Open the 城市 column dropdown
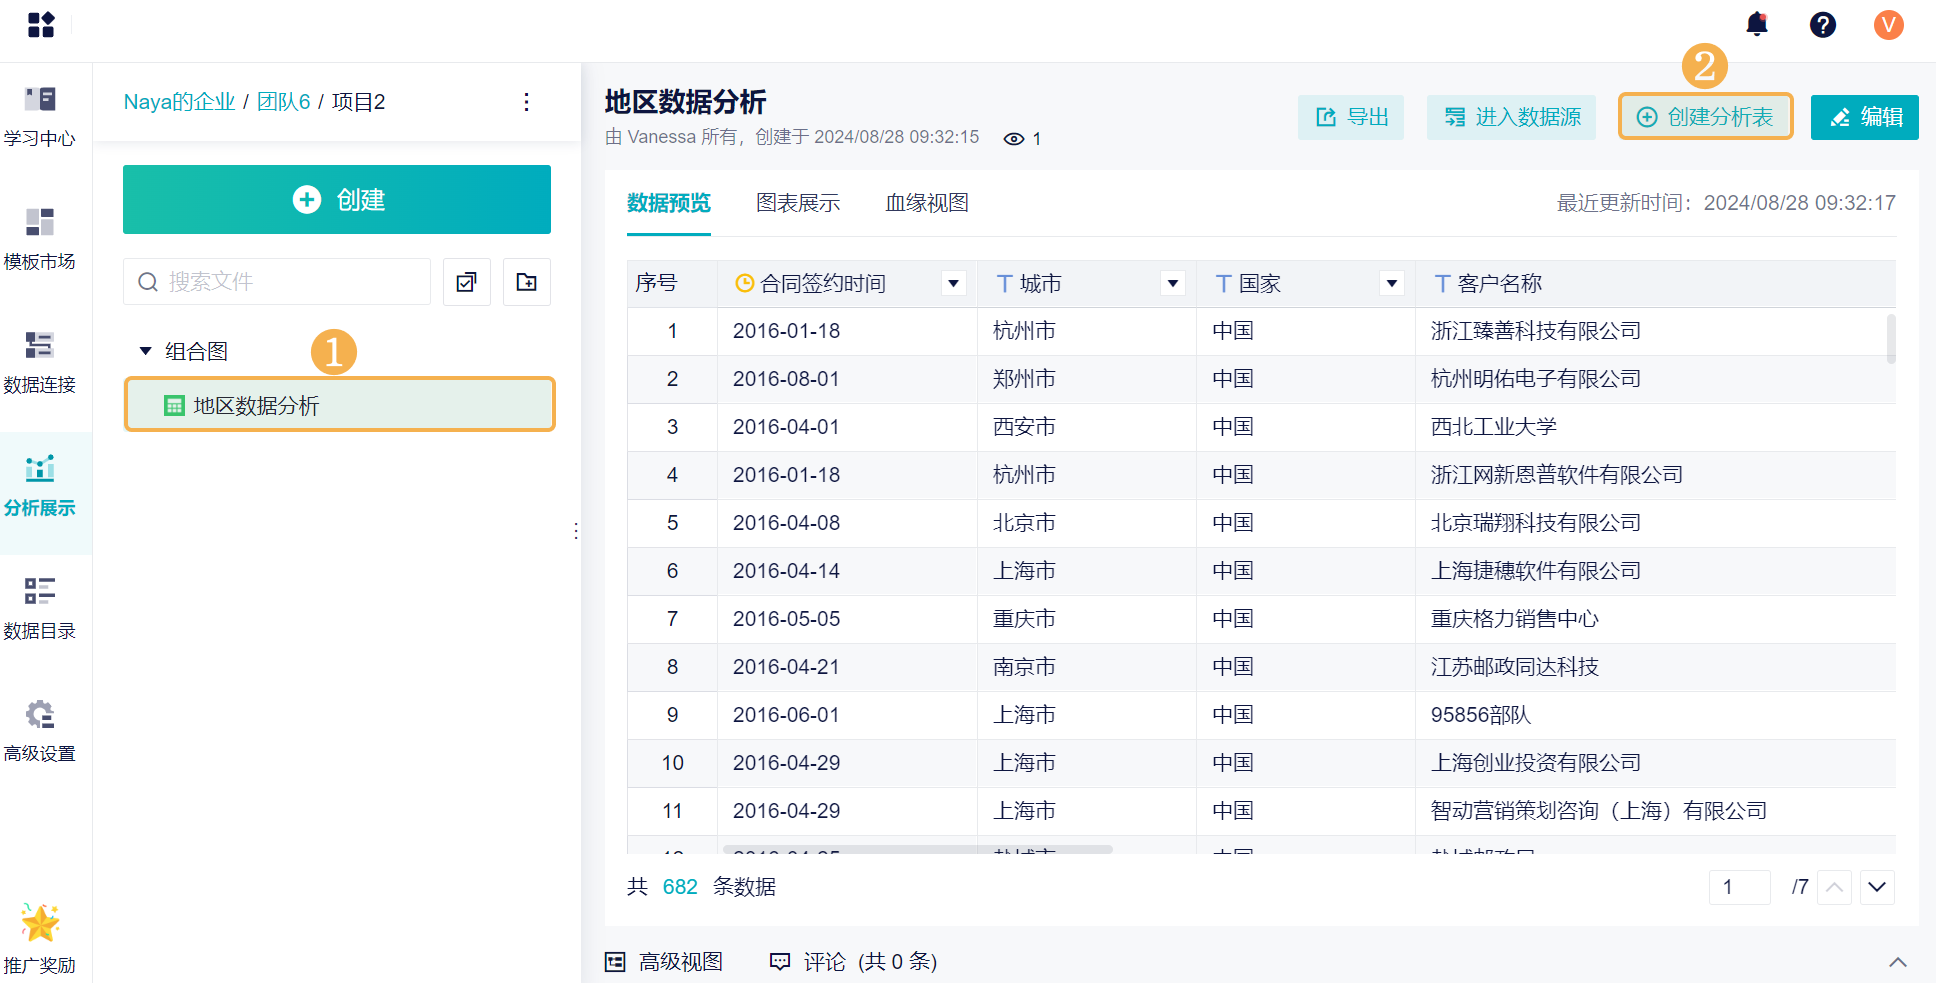This screenshot has height=983, width=1936. pos(1173,283)
